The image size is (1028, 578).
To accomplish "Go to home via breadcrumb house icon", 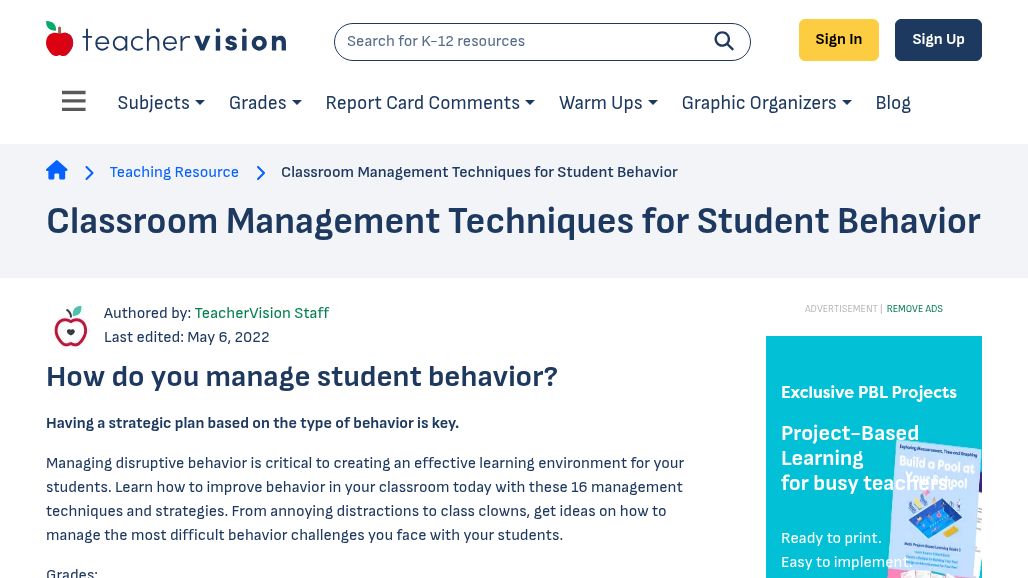I will tap(57, 171).
